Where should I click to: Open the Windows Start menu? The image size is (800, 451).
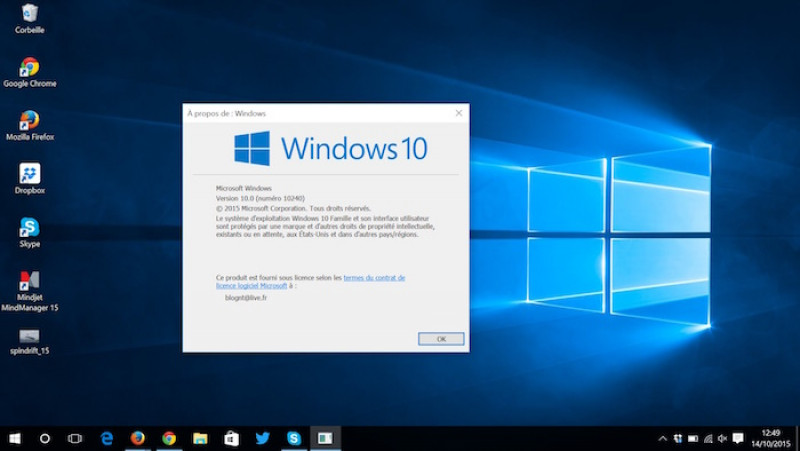tap(14, 438)
